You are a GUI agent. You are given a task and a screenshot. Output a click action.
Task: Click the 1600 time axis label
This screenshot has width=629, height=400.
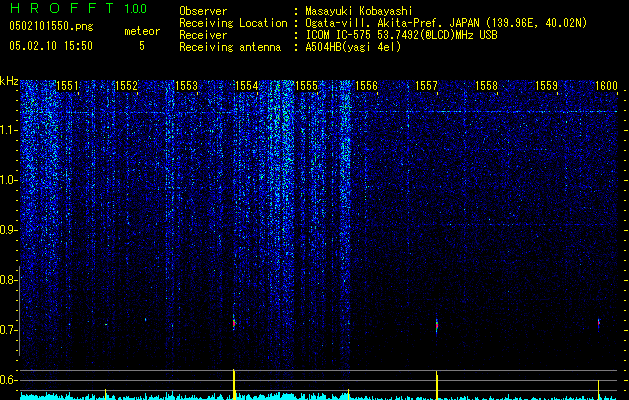tap(606, 86)
